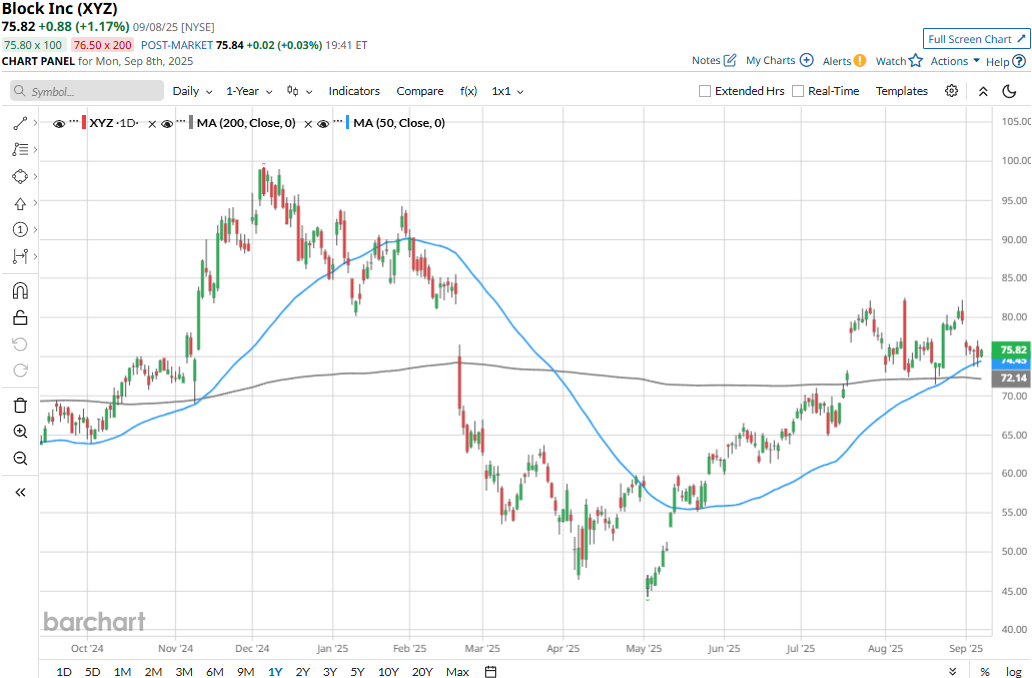Click the redo arrow icon

pos(20,371)
